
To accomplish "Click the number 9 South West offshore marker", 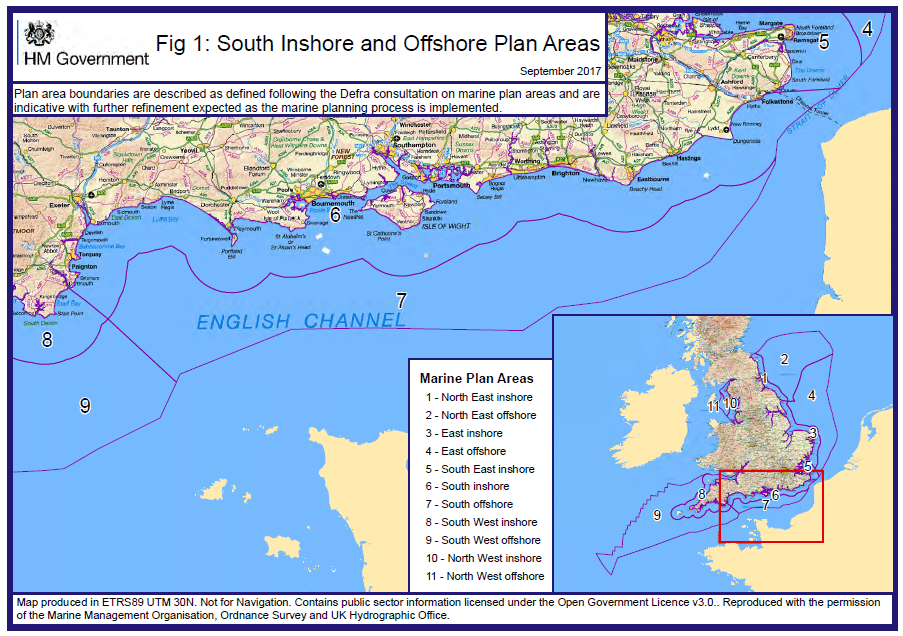I will click(x=85, y=406).
